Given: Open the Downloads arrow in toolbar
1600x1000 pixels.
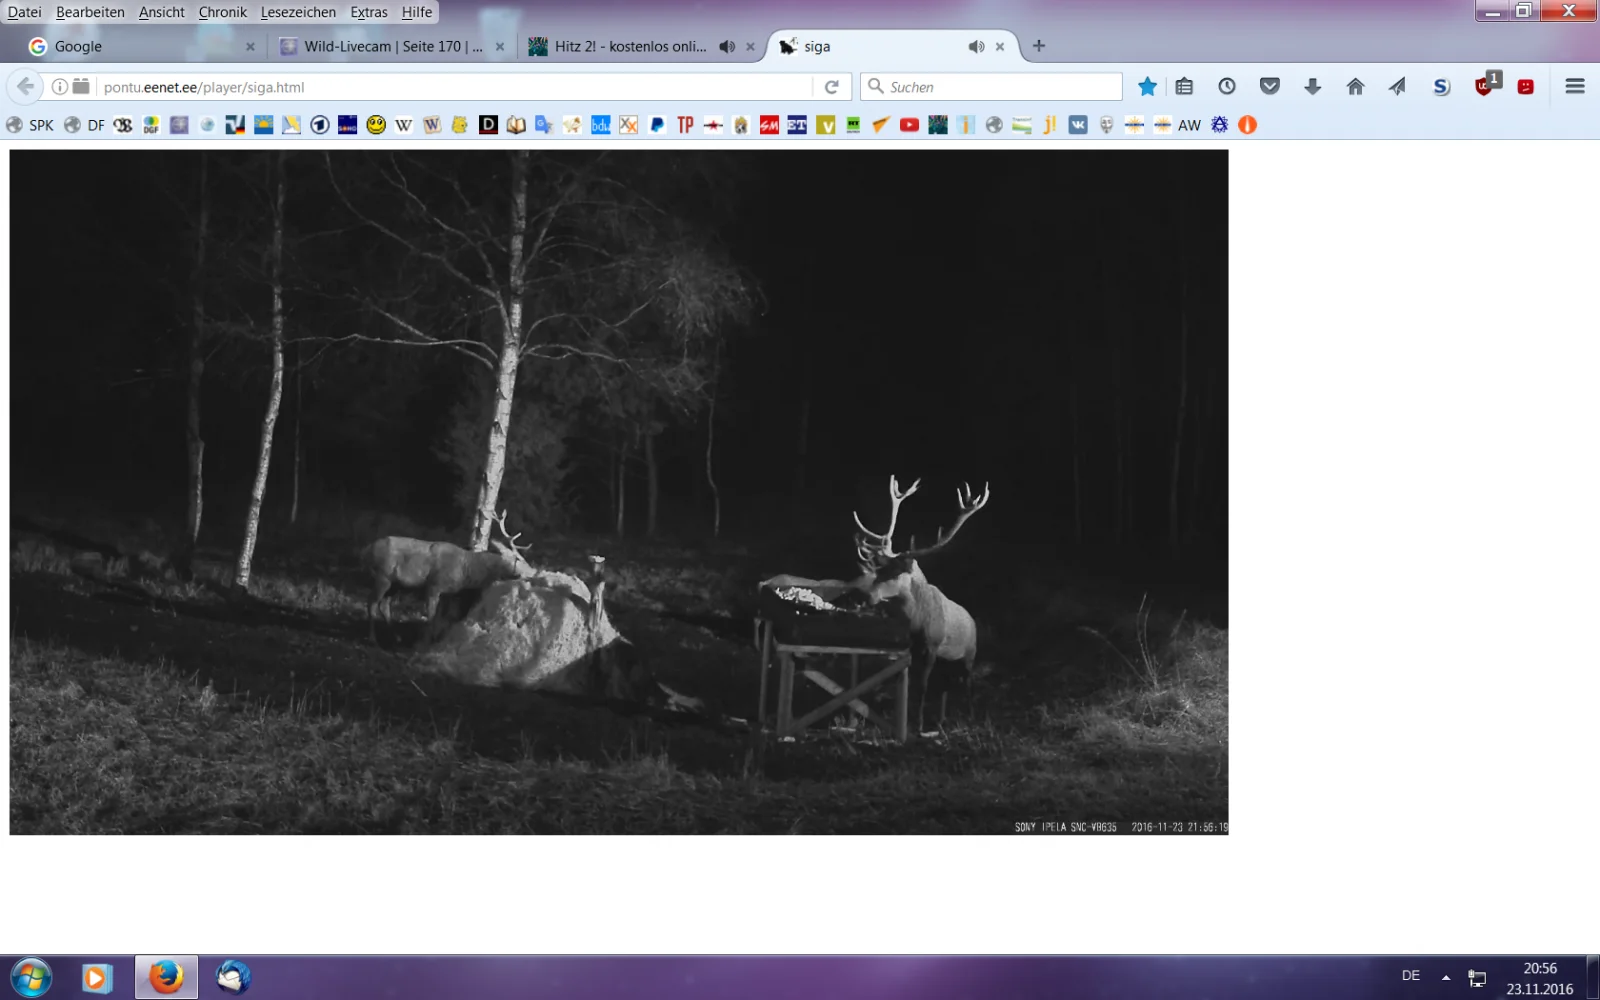Looking at the screenshot, I should coord(1312,87).
